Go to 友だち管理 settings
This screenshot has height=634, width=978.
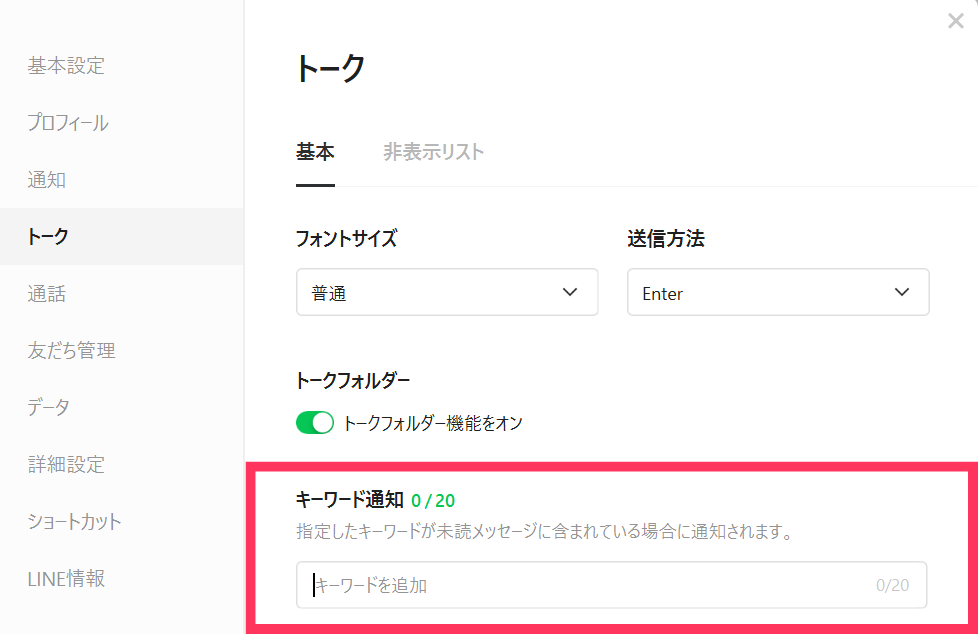(x=72, y=351)
